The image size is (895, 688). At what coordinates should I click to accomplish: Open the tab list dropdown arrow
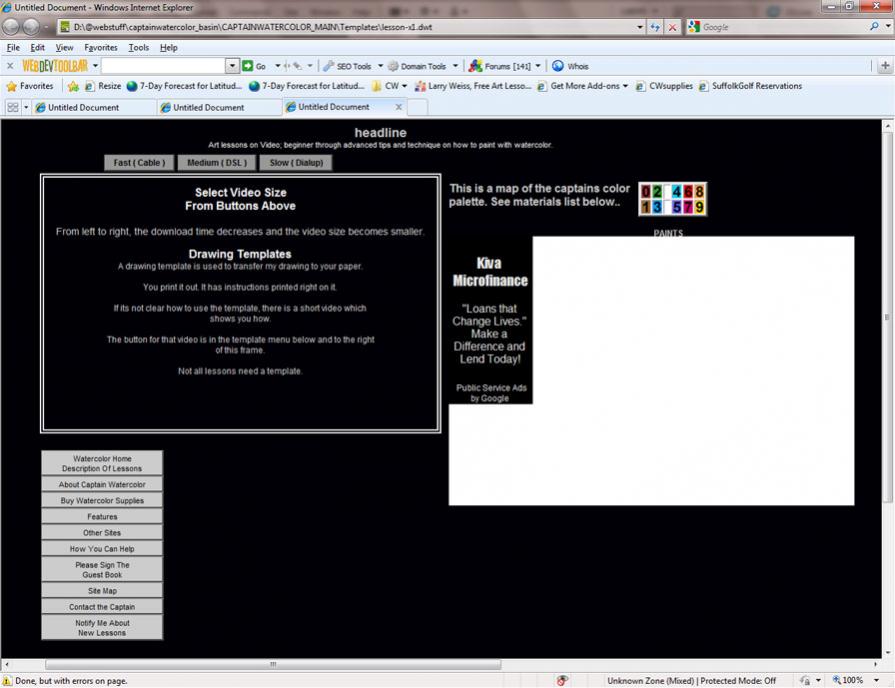tap(26, 107)
